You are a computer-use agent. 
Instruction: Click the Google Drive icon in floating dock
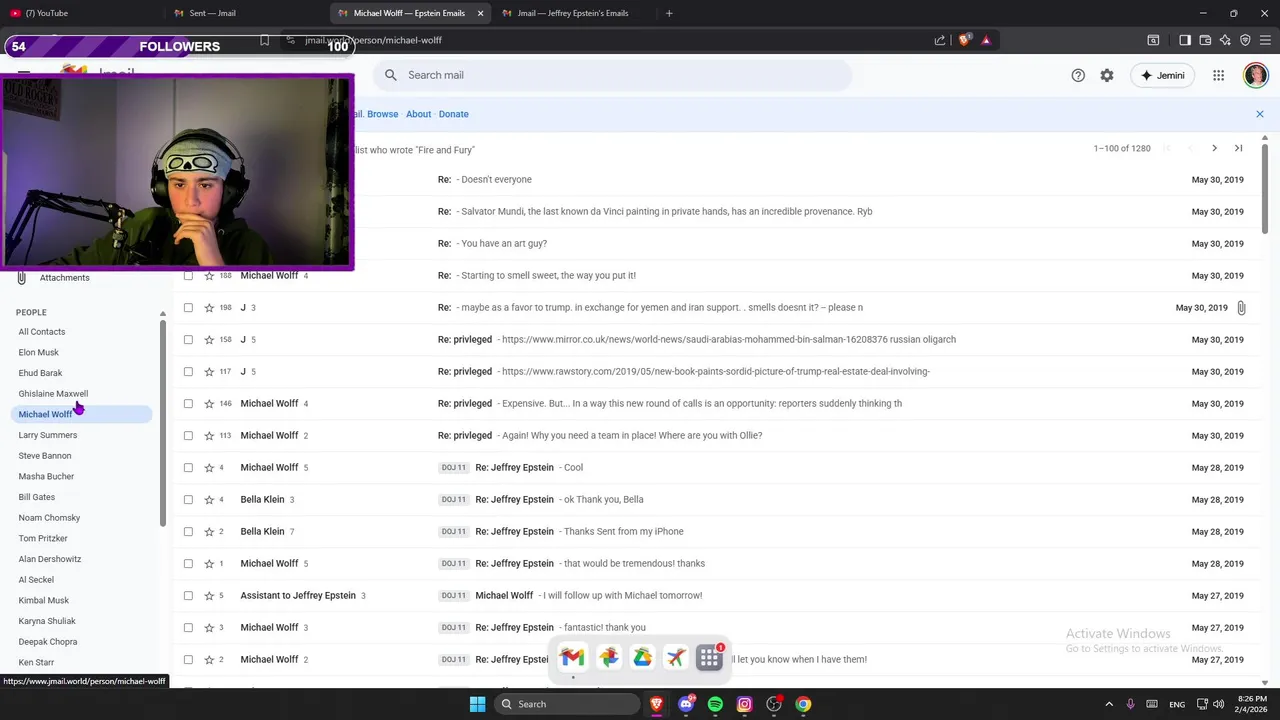(642, 657)
